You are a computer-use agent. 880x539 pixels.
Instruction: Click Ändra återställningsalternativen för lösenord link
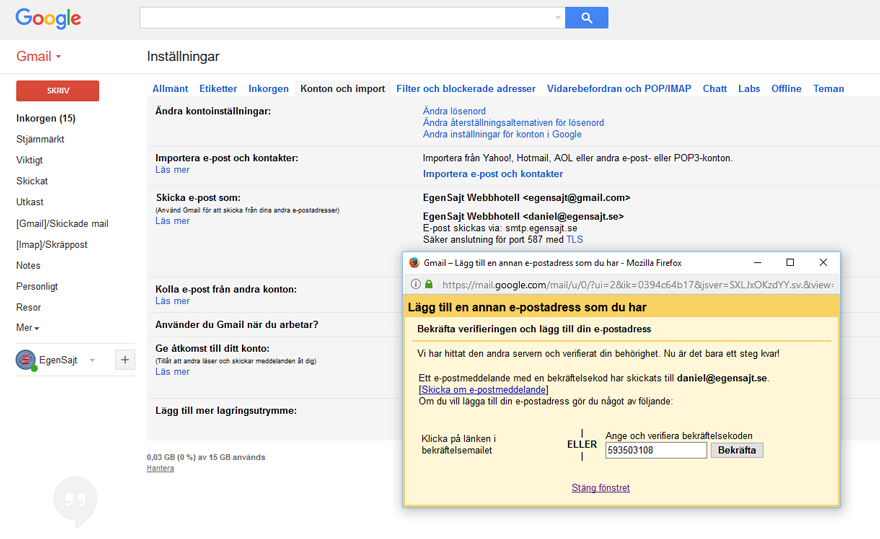point(513,122)
